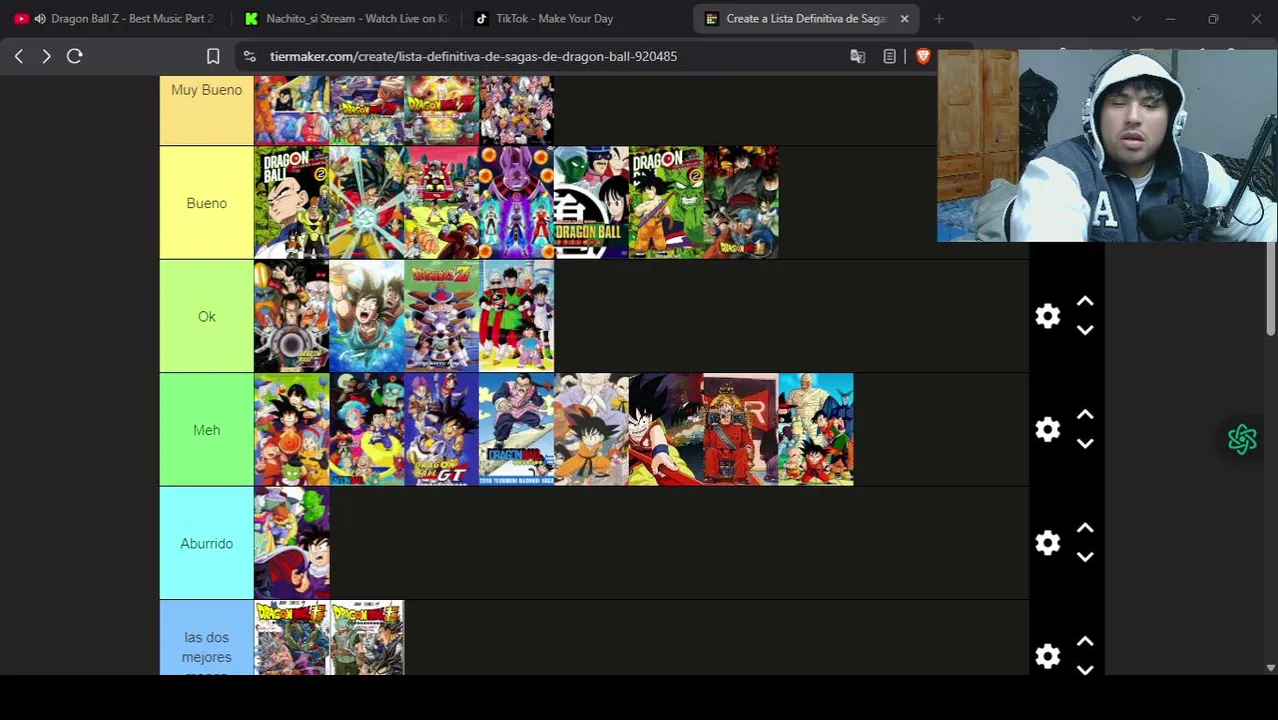
Task: Move the Aburrido tier row down
Action: 1085,557
